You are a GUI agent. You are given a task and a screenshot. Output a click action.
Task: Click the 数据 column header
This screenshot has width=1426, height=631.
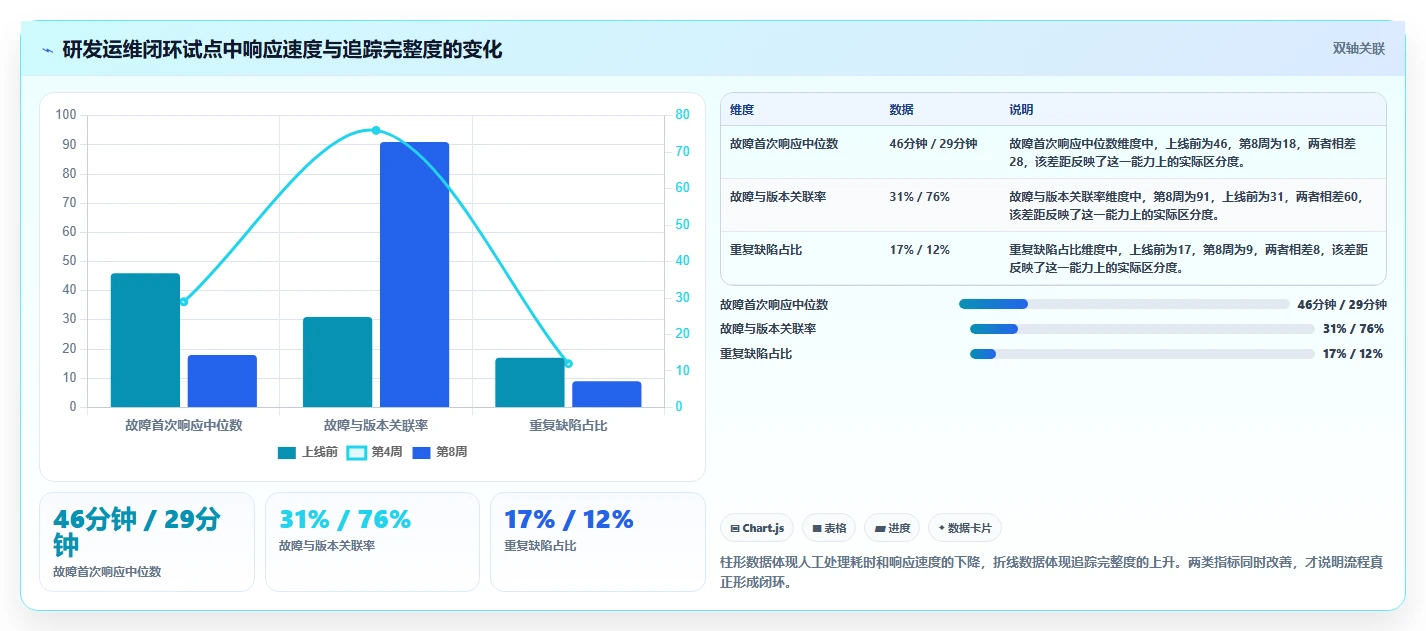click(x=901, y=110)
